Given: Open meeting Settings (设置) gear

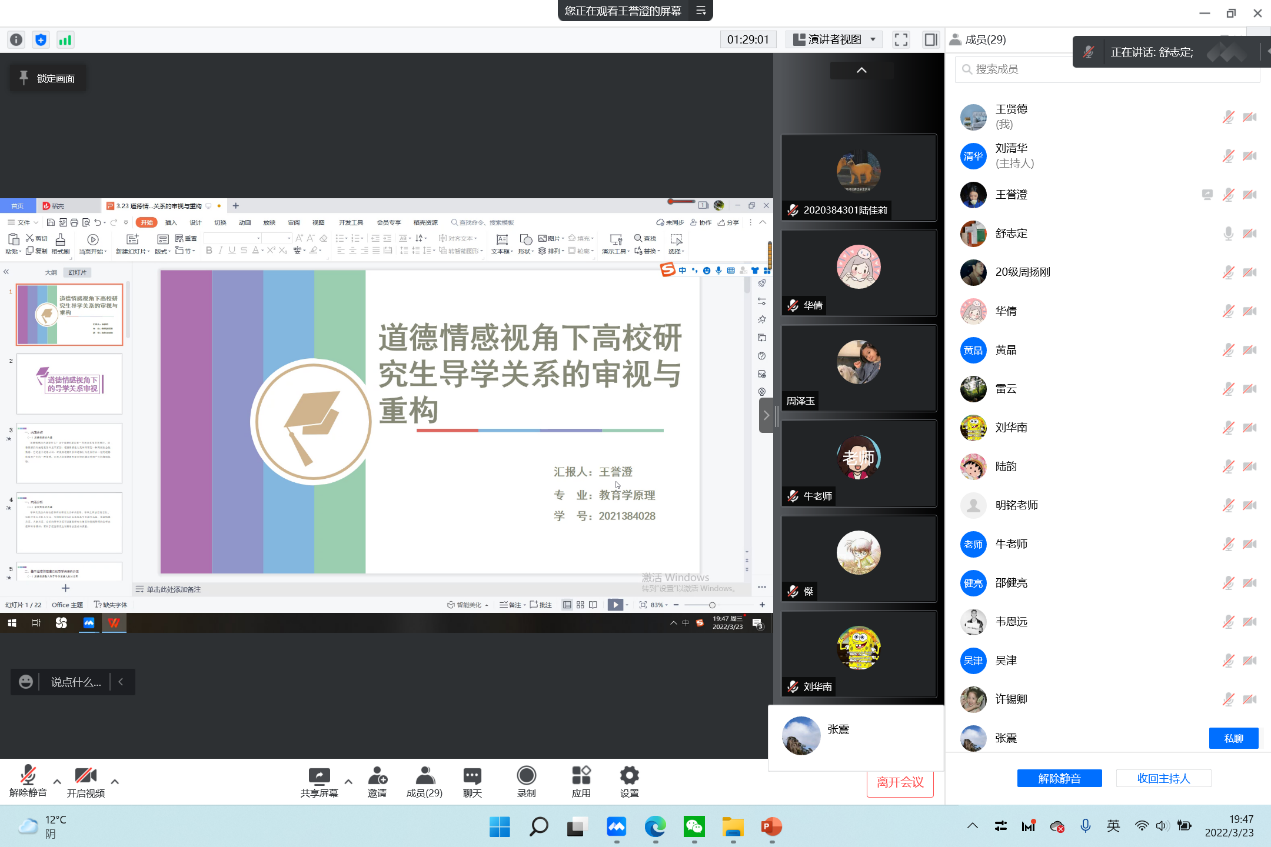Looking at the screenshot, I should point(629,777).
